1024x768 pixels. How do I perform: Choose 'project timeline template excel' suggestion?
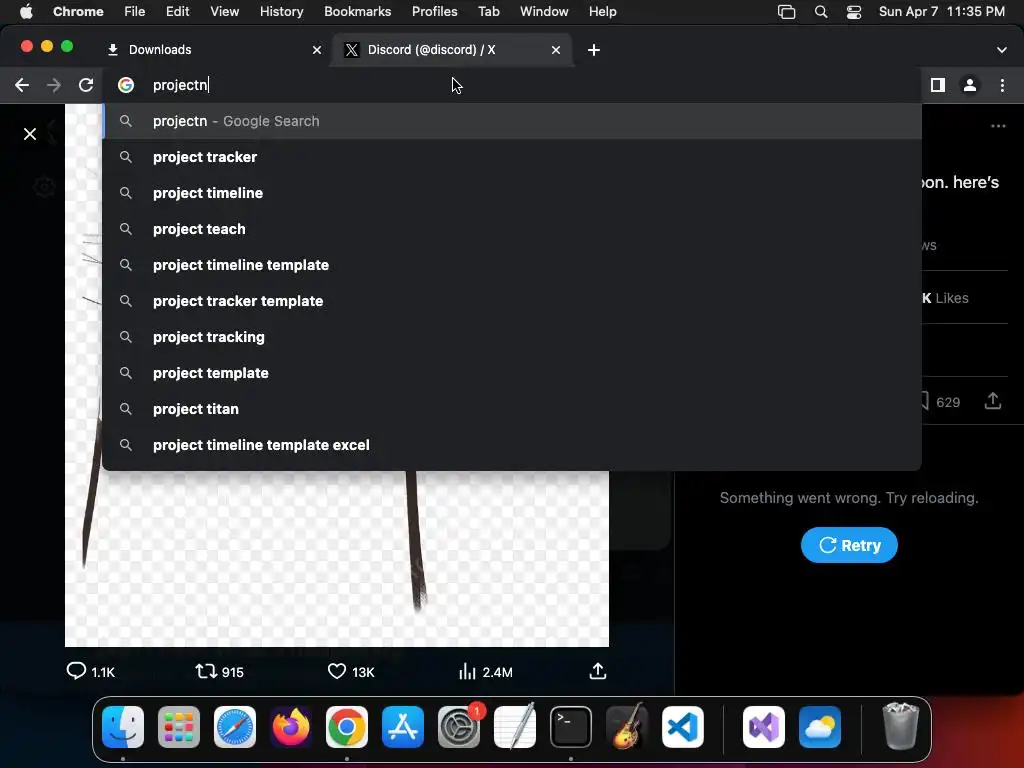point(513,445)
